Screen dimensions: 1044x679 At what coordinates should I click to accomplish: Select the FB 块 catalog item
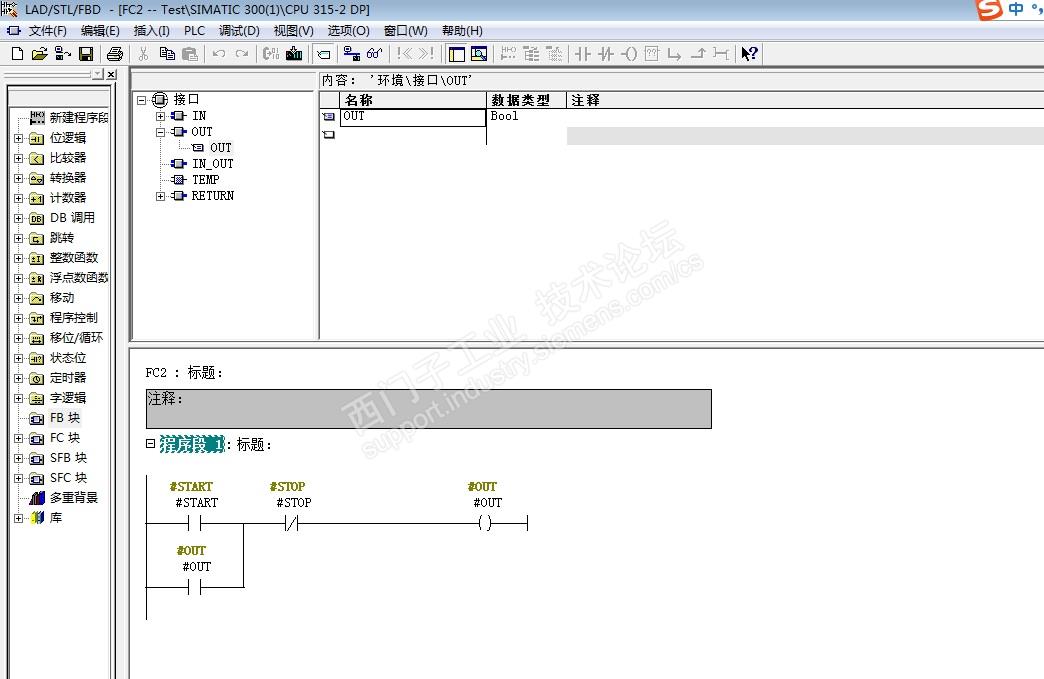65,417
